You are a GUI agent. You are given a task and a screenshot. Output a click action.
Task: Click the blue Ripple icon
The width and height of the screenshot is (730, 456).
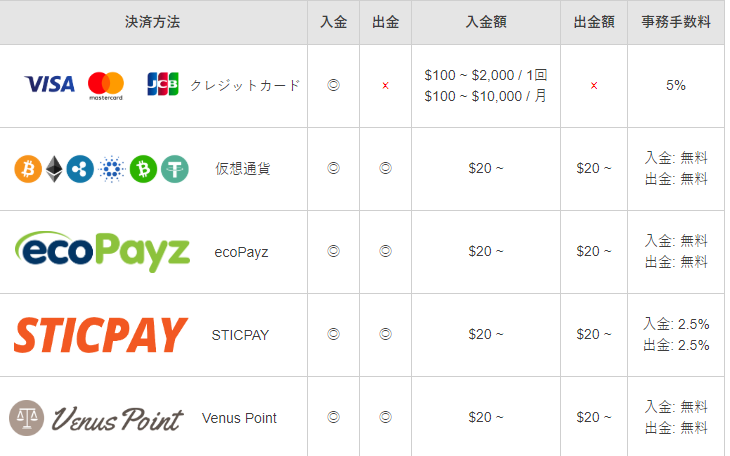tap(80, 169)
